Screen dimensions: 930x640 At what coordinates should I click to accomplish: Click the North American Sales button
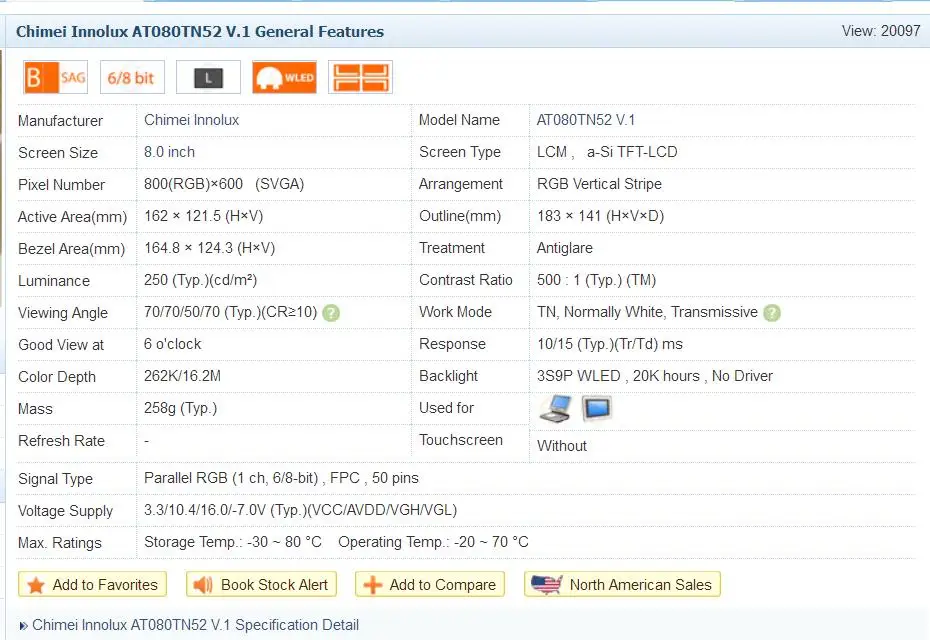click(x=622, y=585)
